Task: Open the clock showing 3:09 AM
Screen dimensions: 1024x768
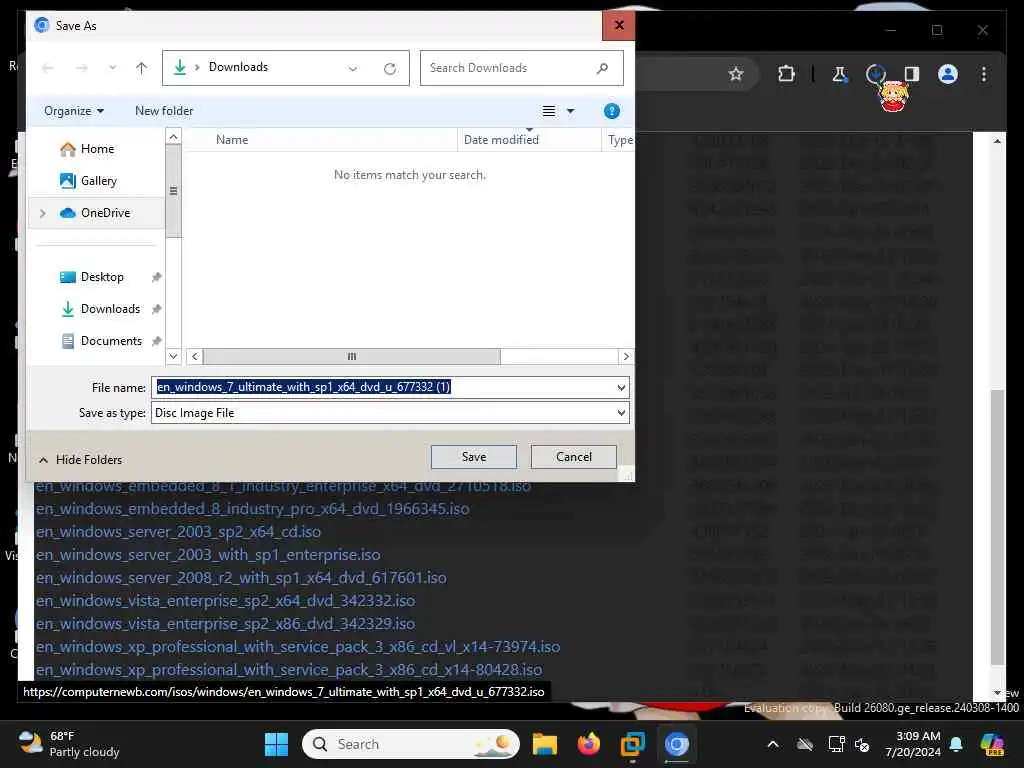Action: pos(913,744)
